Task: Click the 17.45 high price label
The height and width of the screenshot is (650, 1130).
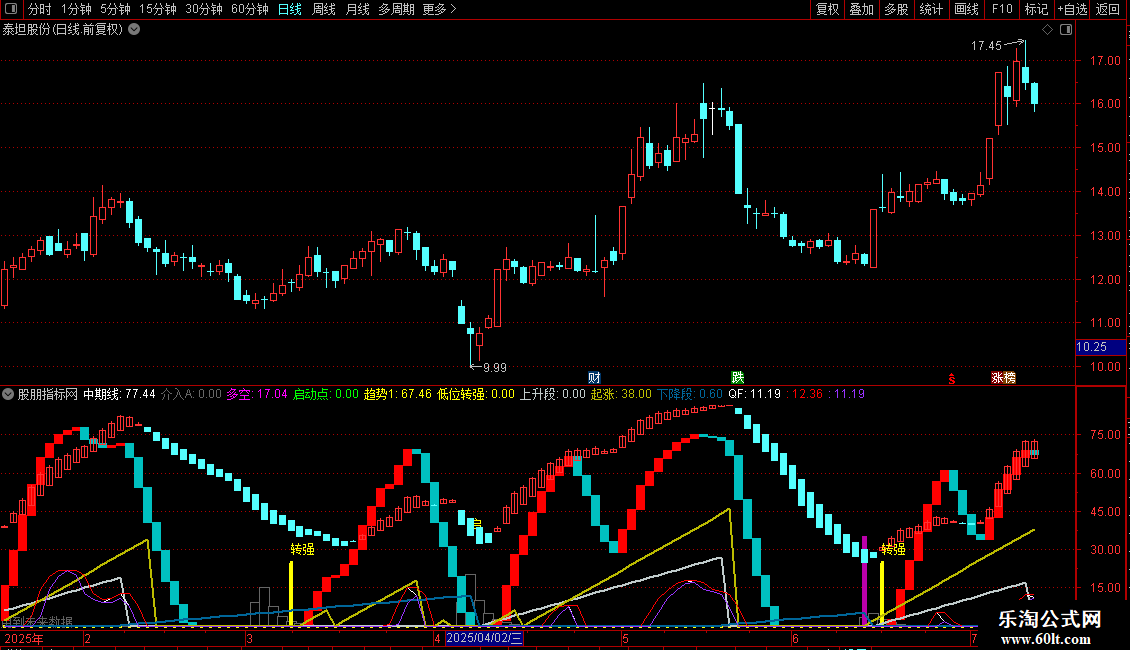Action: pyautogui.click(x=986, y=45)
